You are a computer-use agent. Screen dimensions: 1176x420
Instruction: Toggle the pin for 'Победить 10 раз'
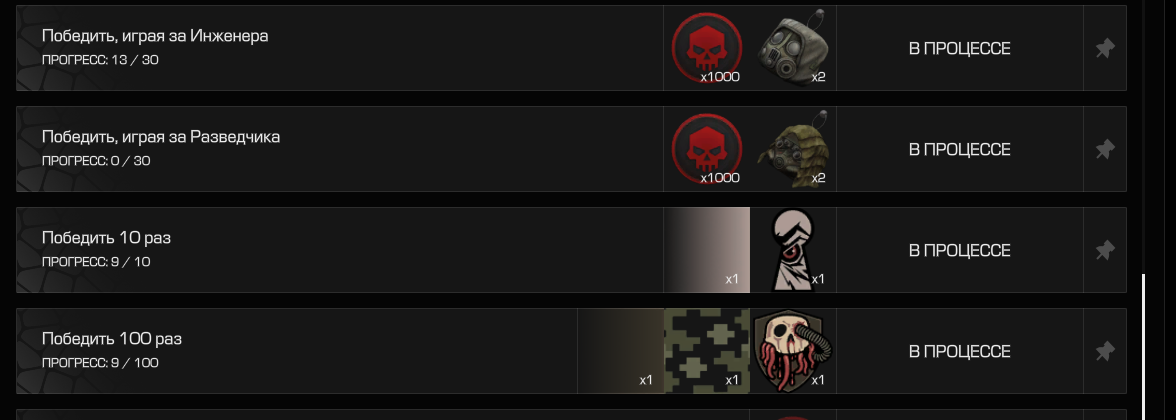pyautogui.click(x=1105, y=250)
